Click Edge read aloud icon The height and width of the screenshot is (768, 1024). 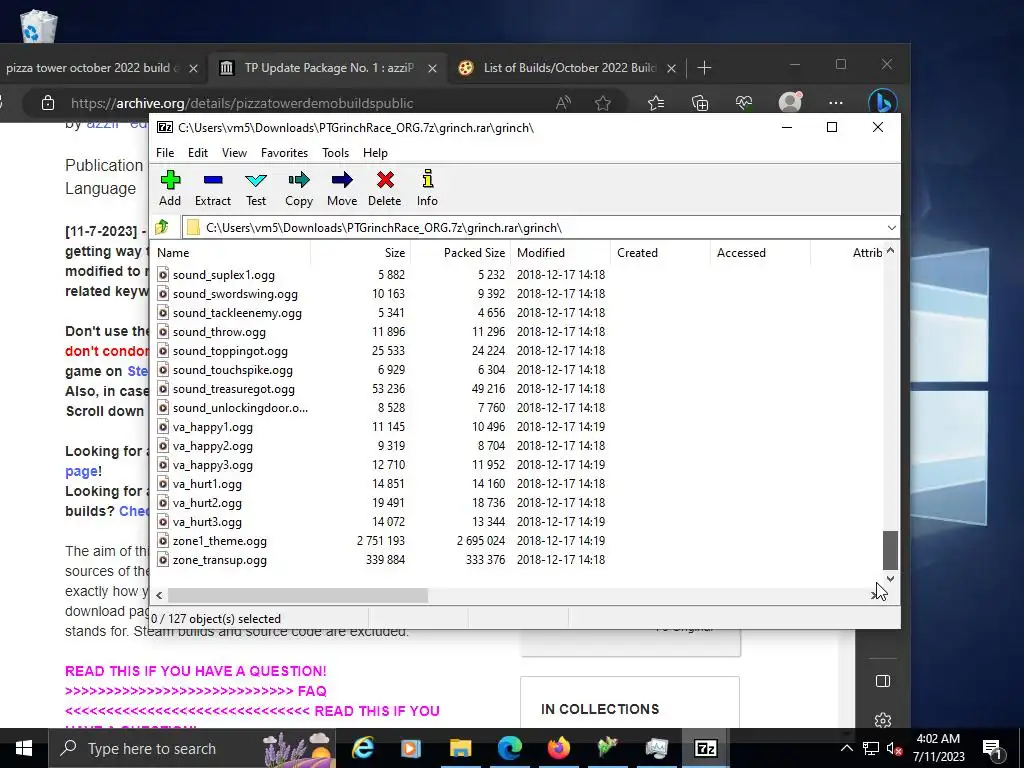pos(563,103)
